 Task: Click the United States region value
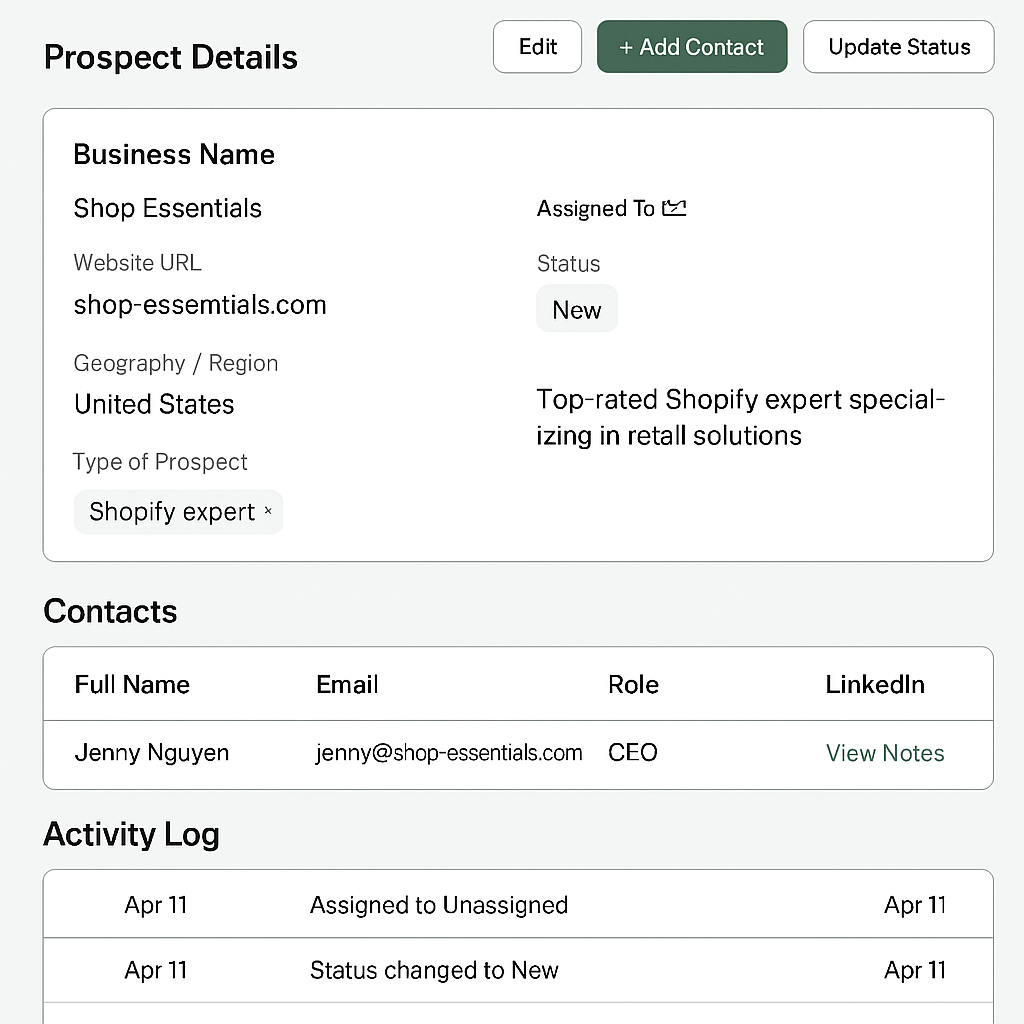coord(154,404)
